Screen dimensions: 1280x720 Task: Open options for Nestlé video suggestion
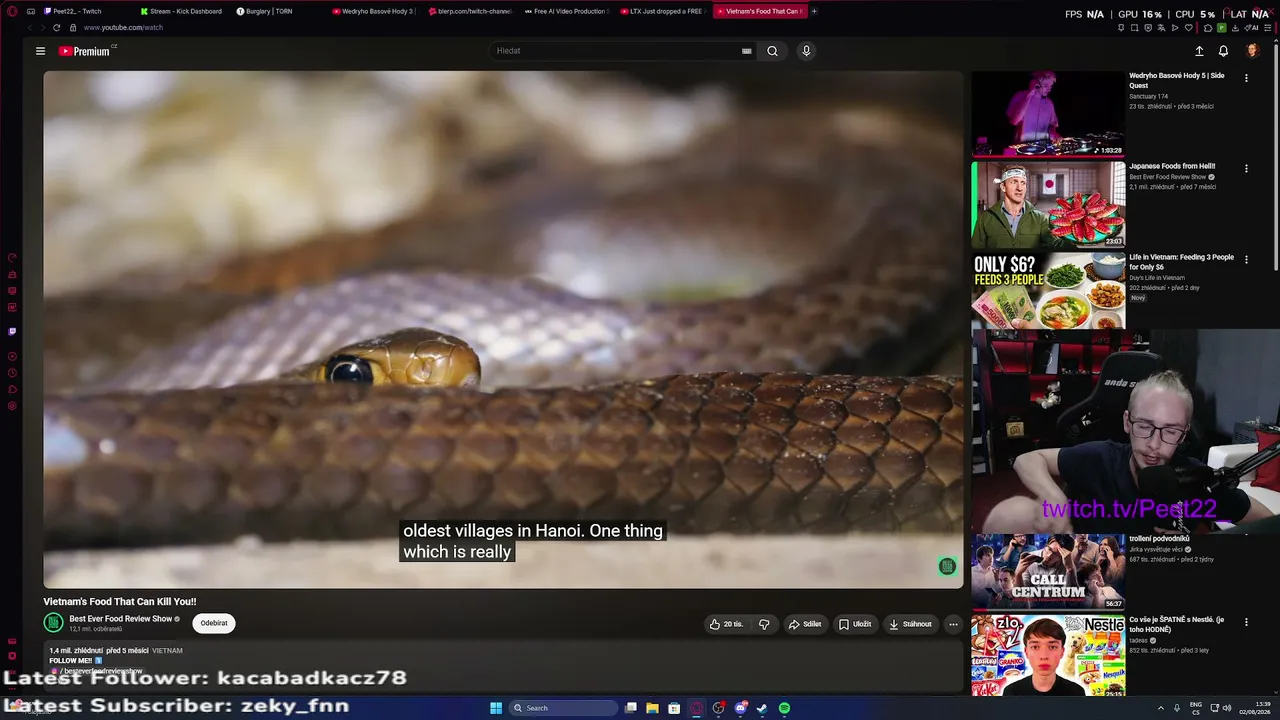tap(1246, 622)
